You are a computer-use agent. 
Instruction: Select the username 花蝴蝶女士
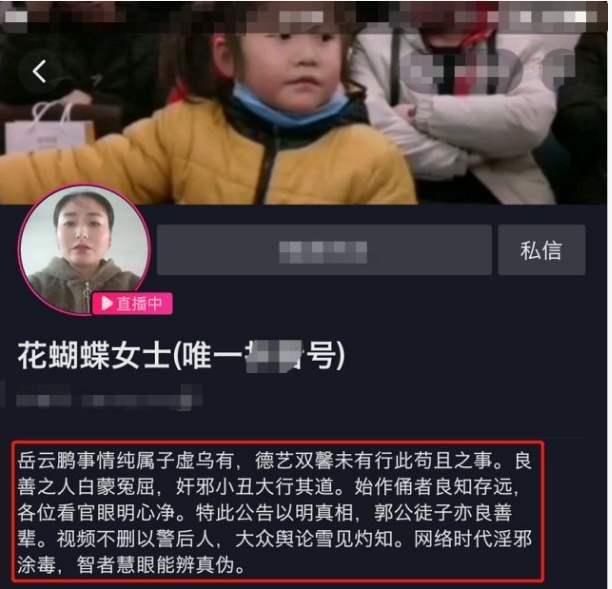tap(94, 356)
